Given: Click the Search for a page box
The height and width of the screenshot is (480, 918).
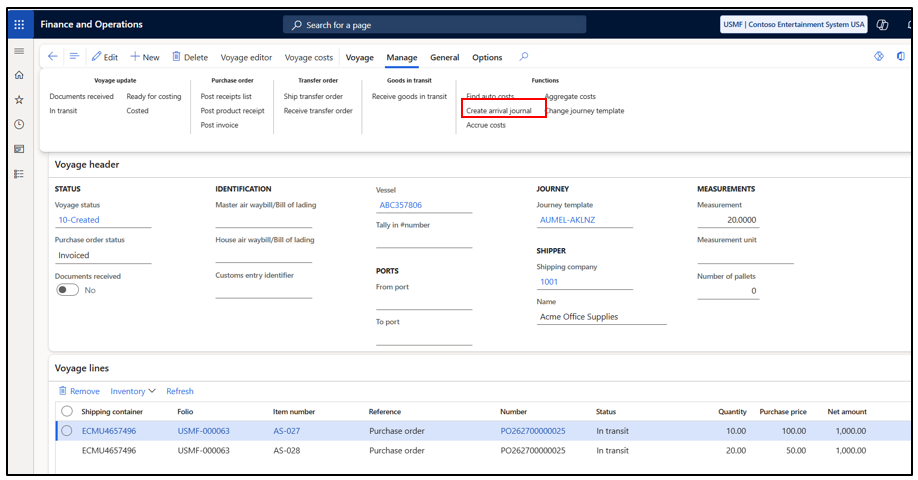Looking at the screenshot, I should (x=434, y=25).
